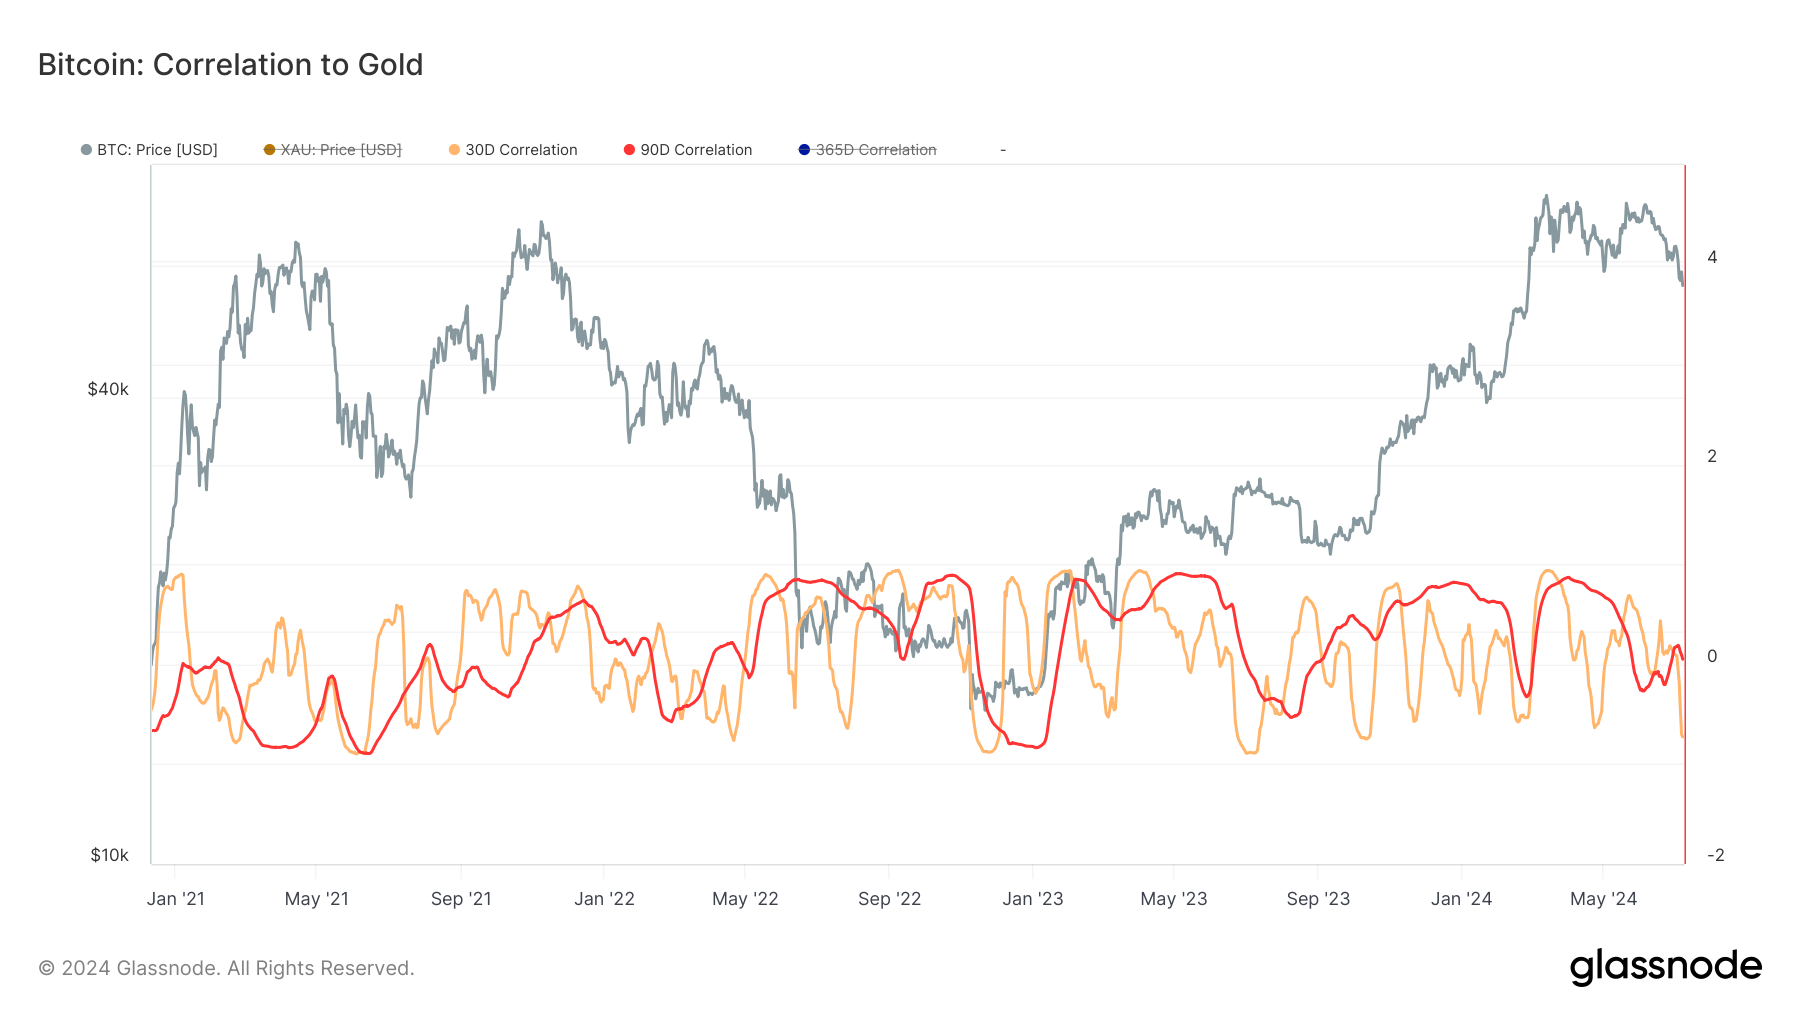Click the chart title Bitcoin: Correlation to Gold
Image resolution: width=1800 pixels, height=1013 pixels.
click(x=230, y=65)
